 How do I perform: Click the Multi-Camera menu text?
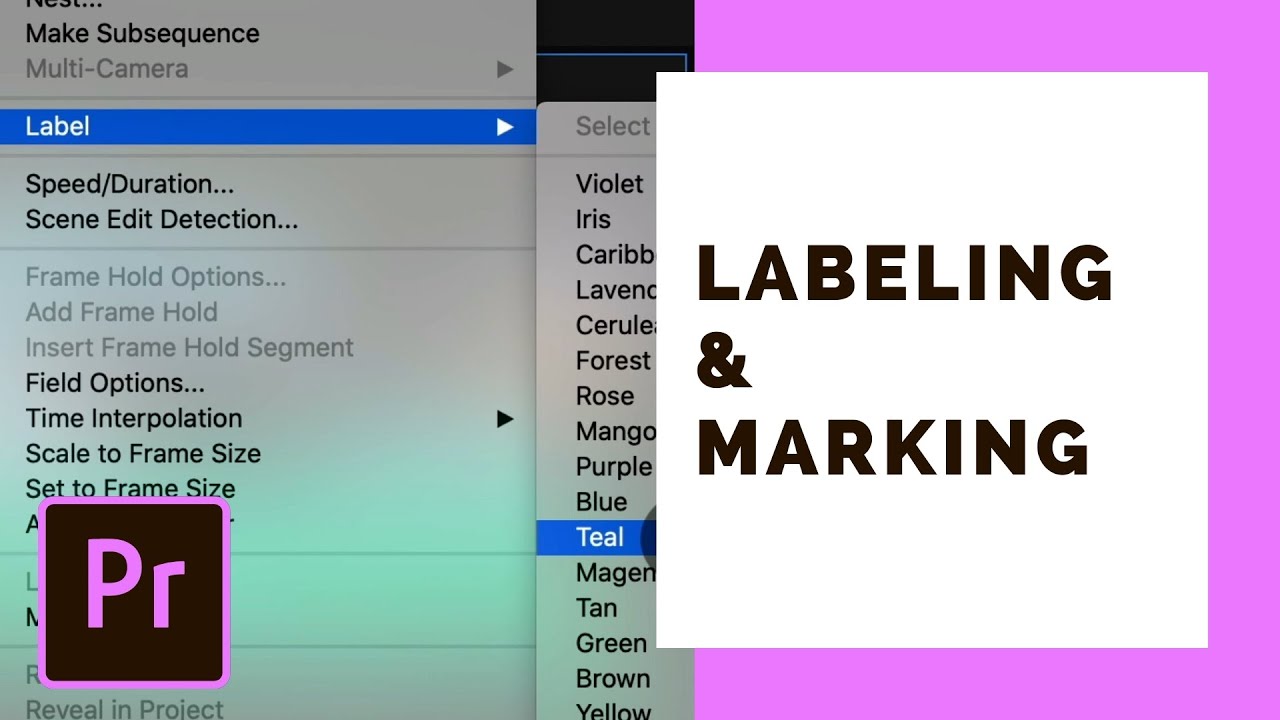106,69
